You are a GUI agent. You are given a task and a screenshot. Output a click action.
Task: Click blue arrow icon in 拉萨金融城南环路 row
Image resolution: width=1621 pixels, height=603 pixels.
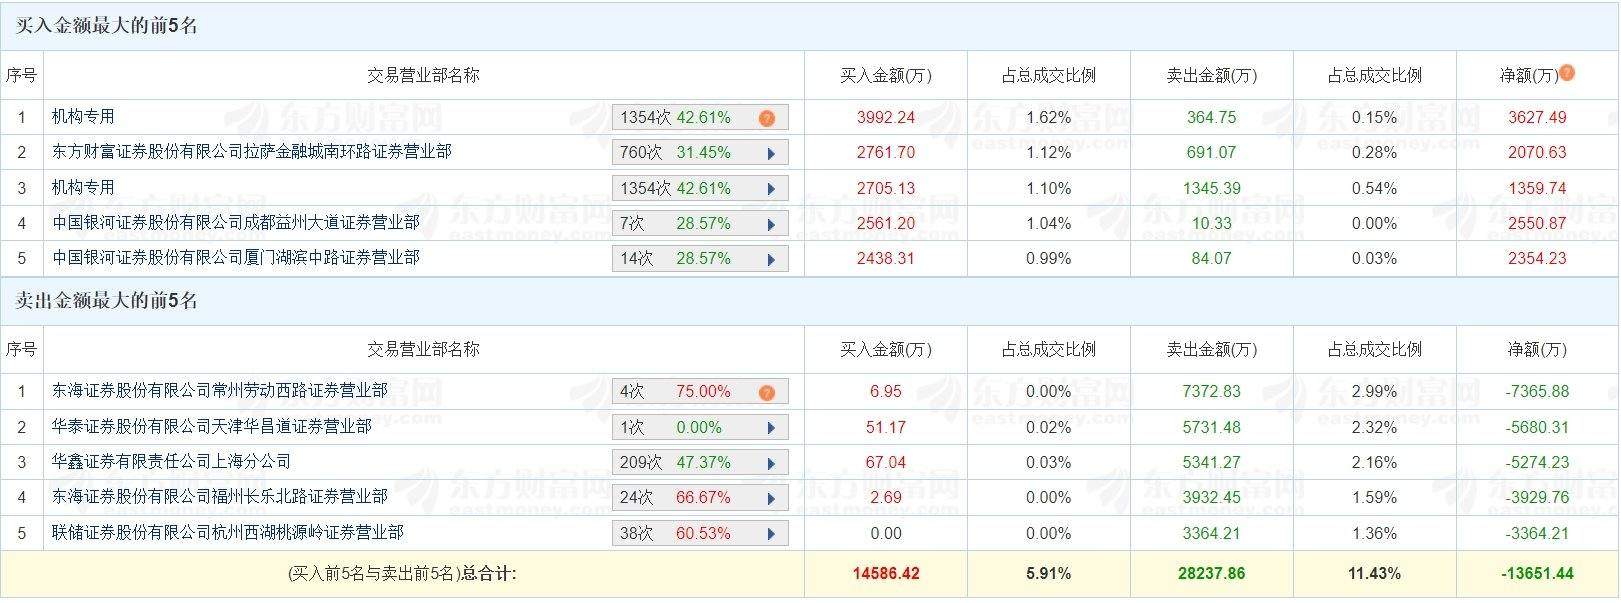click(x=771, y=153)
